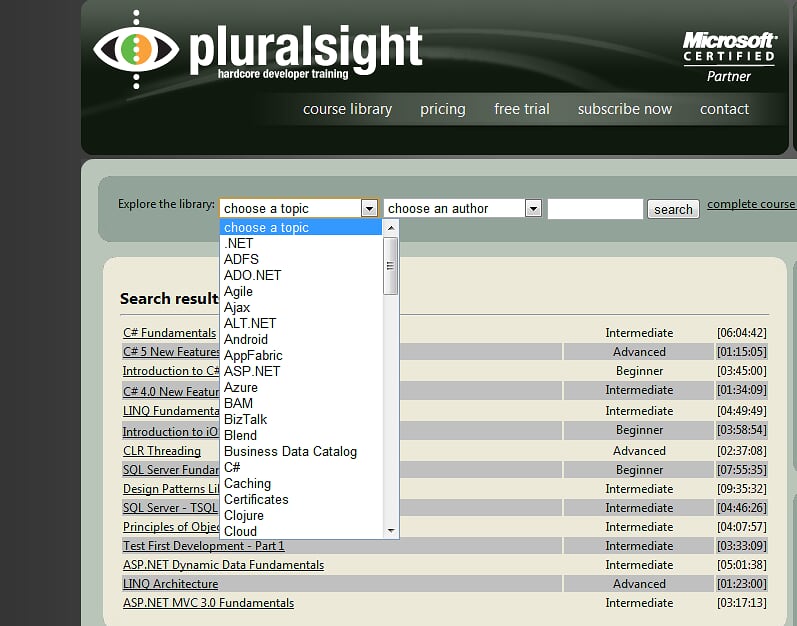Open the course library menu

click(x=347, y=109)
